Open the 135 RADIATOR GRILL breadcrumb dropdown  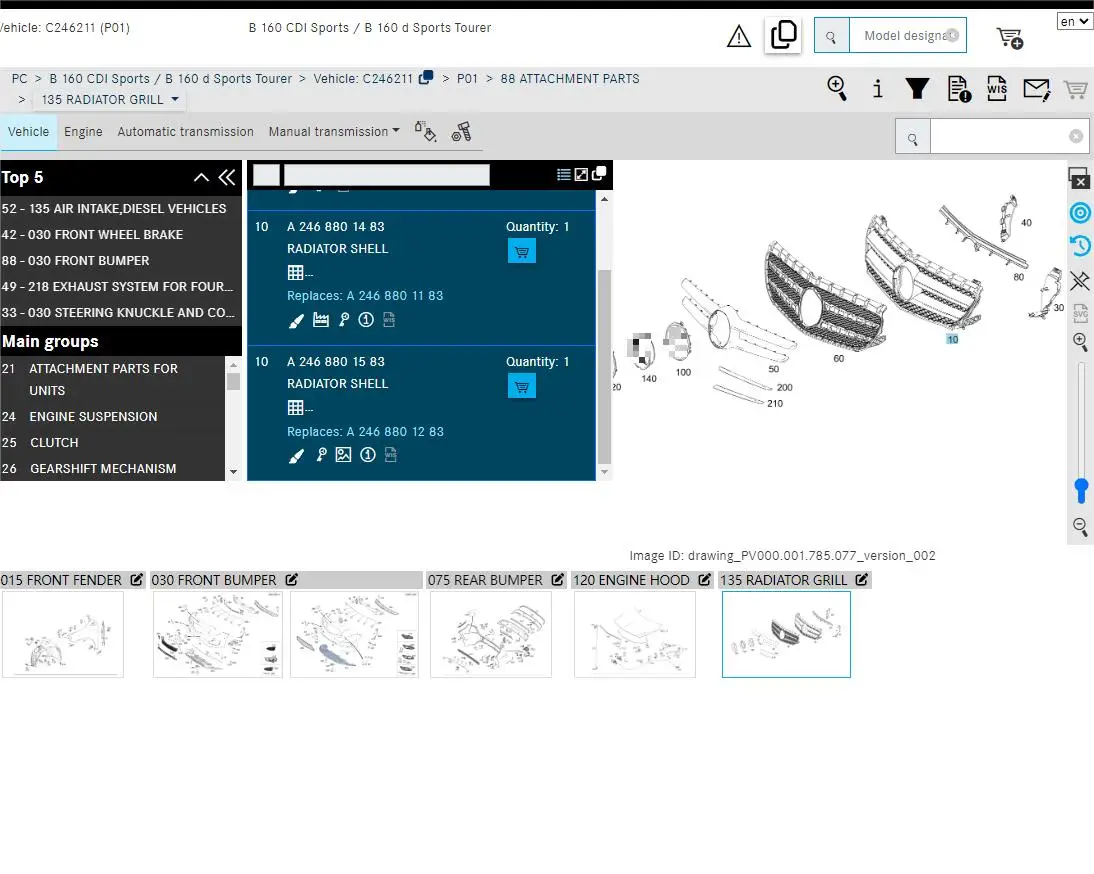pos(110,100)
